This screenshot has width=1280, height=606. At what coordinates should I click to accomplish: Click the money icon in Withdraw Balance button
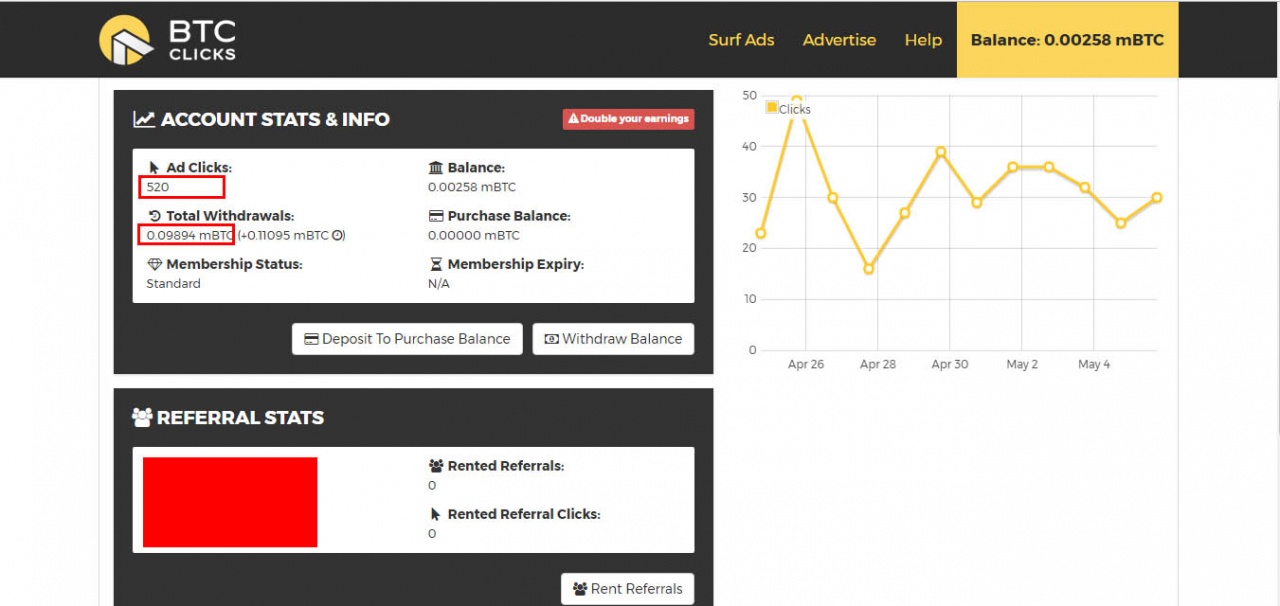pos(551,339)
